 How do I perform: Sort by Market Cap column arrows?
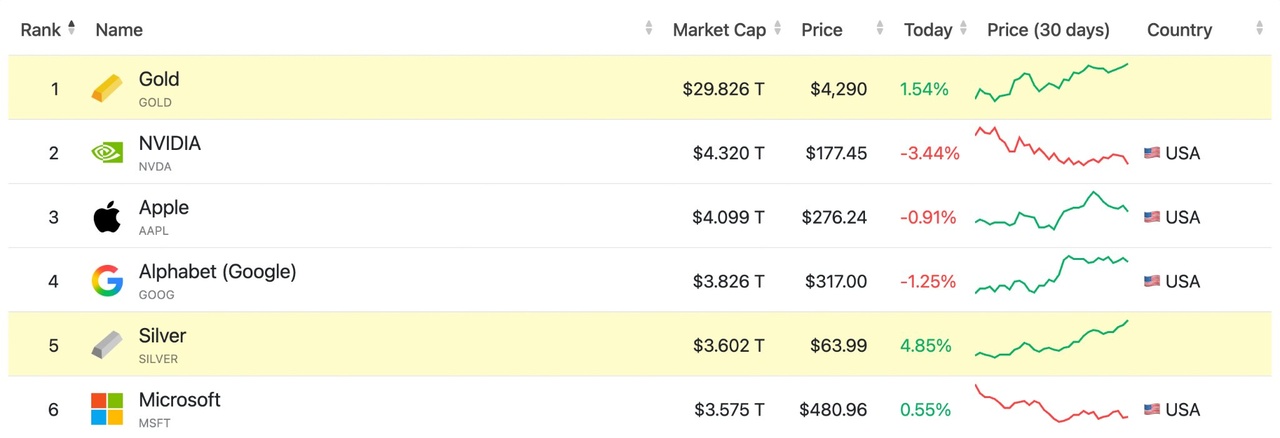point(777,29)
